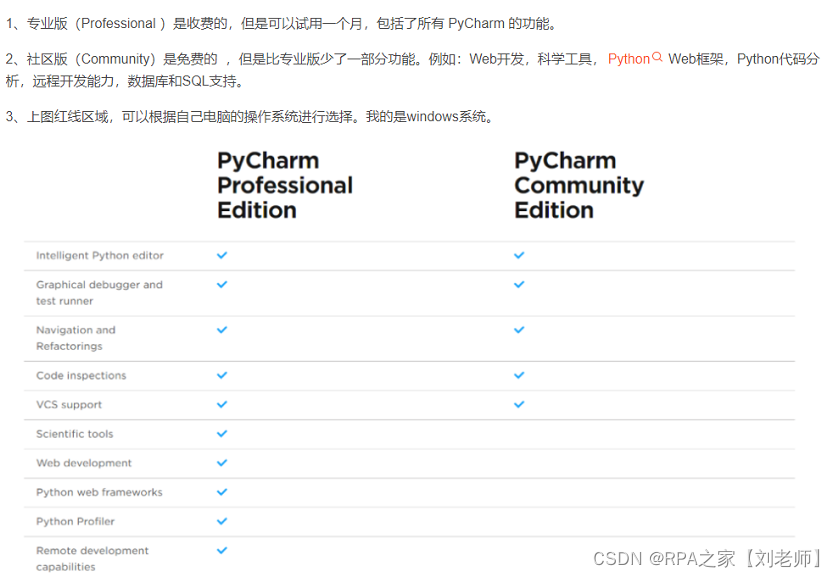Click Community checkmark for Code inspections
835x577 pixels.
[x=519, y=375]
